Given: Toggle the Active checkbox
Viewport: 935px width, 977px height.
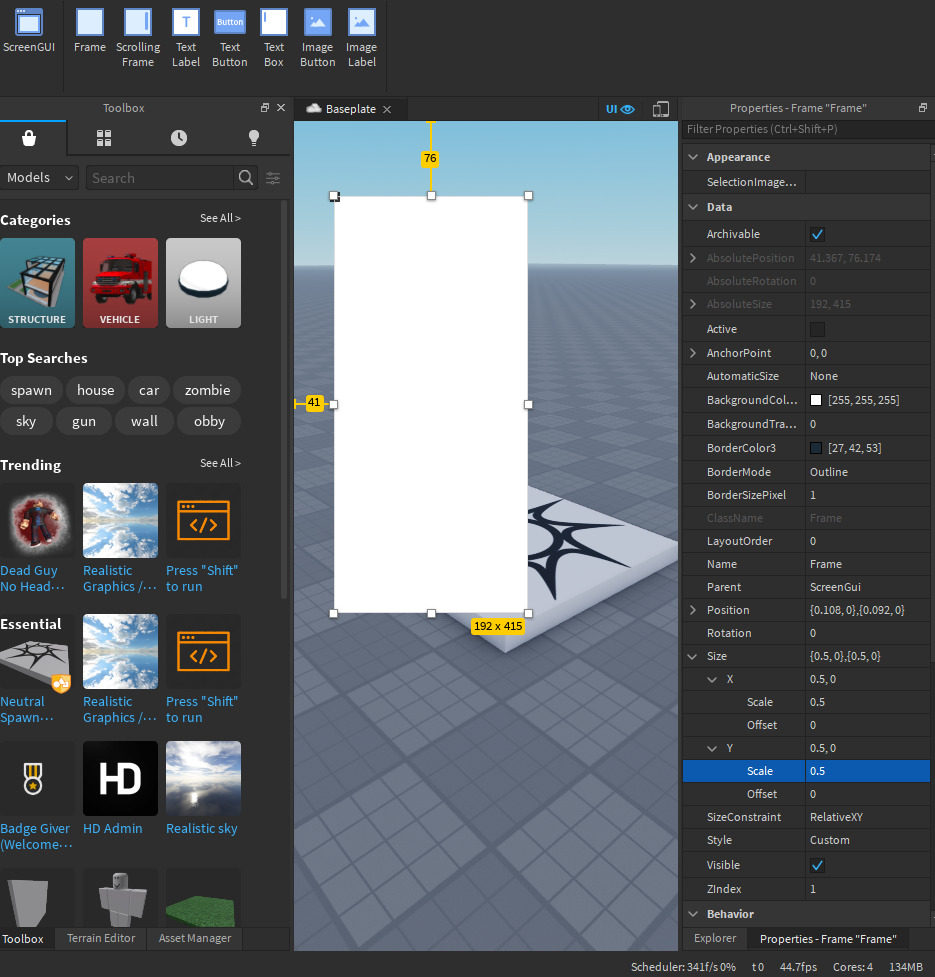Looking at the screenshot, I should 817,329.
